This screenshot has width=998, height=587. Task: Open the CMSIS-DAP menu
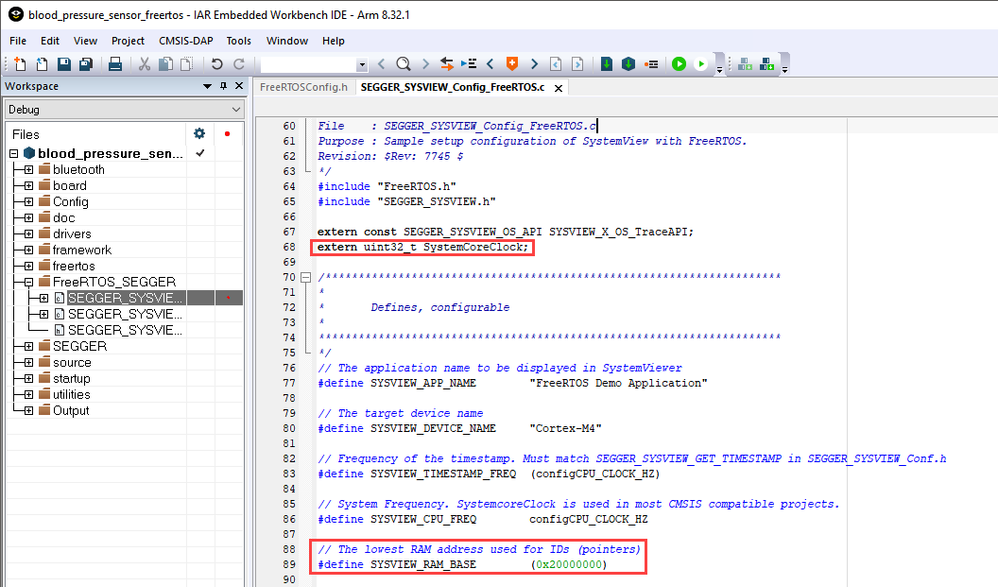[186, 41]
